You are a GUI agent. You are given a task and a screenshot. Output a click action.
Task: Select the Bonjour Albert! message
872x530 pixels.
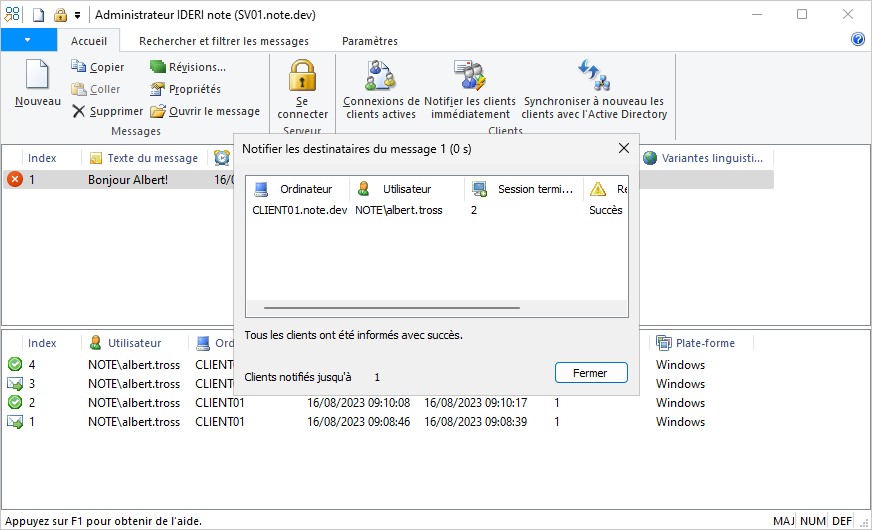128,180
